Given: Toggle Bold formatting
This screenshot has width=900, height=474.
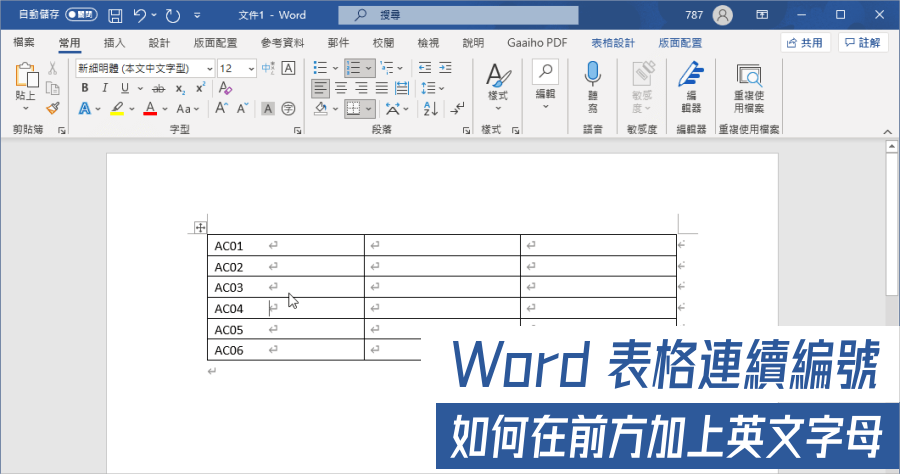Looking at the screenshot, I should tap(85, 88).
